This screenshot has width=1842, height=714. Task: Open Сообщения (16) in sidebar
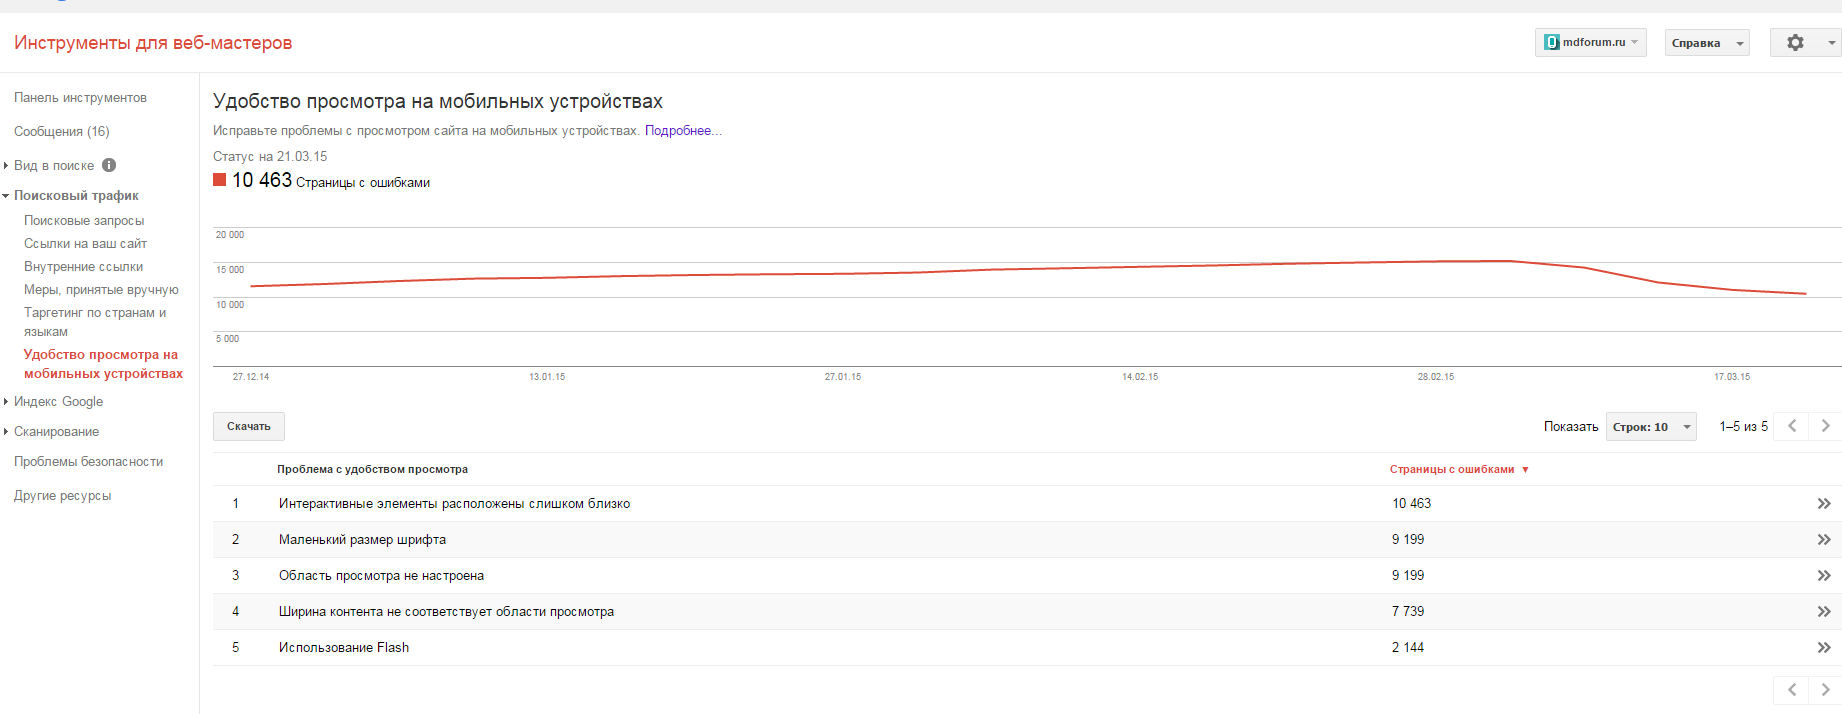tap(62, 132)
